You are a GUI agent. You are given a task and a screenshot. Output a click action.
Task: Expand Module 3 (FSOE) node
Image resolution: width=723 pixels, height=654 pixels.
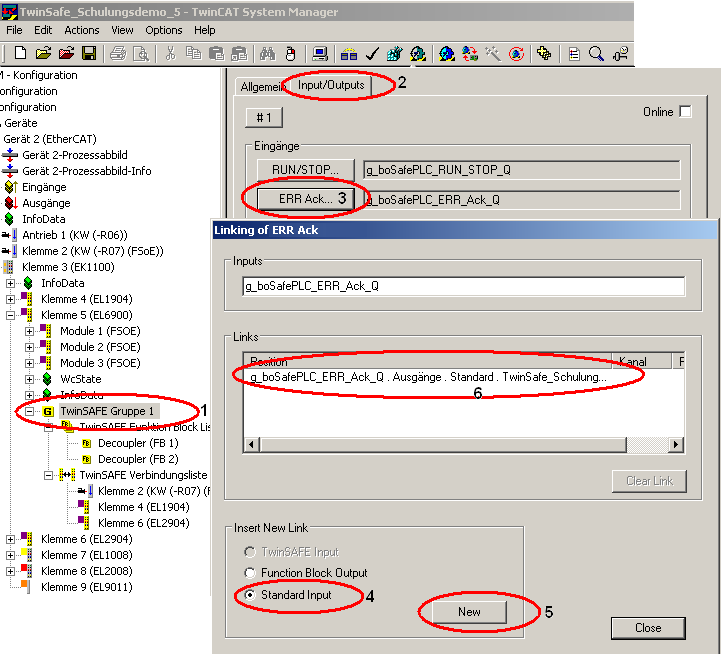click(29, 363)
